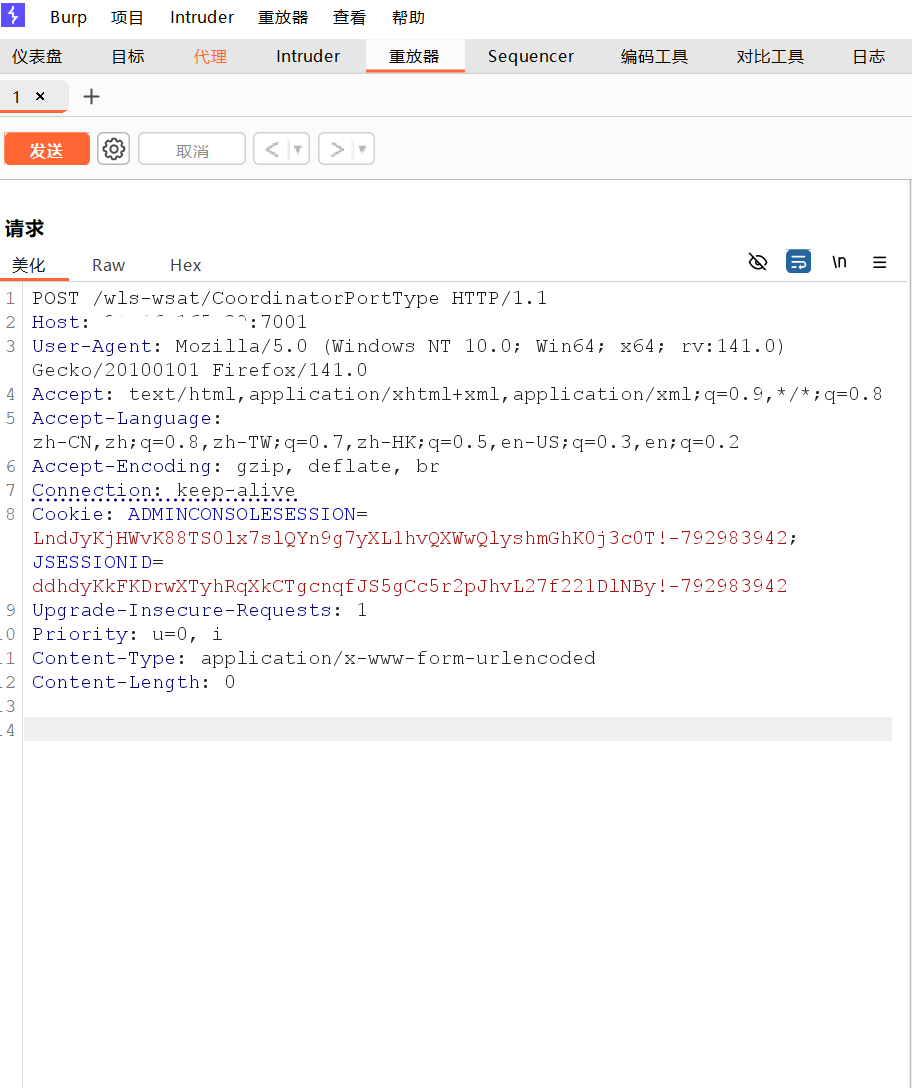This screenshot has height=1088, width=912.
Task: Toggle show newline \n characters
Action: (x=839, y=262)
